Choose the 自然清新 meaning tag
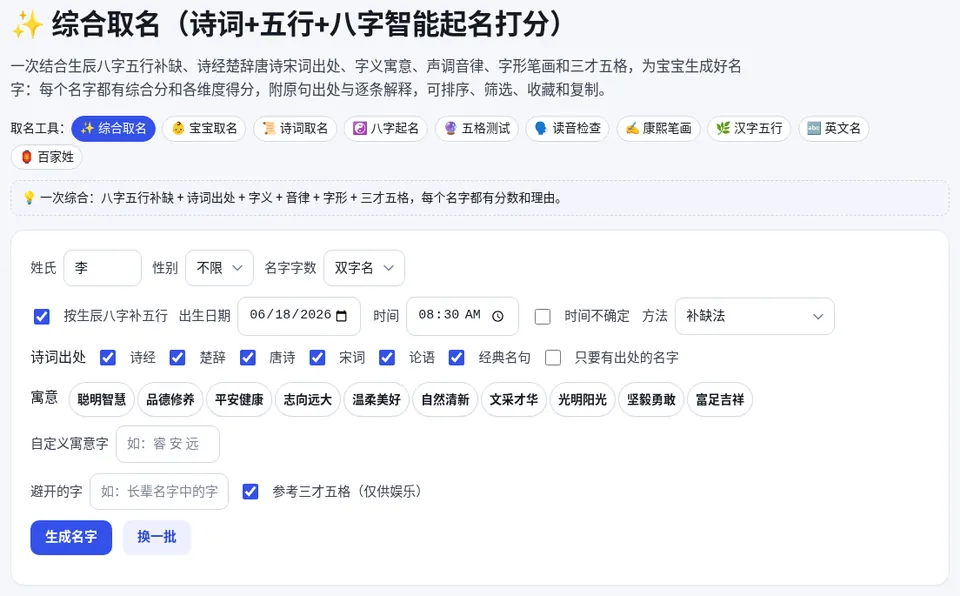This screenshot has width=960, height=596. pos(445,399)
